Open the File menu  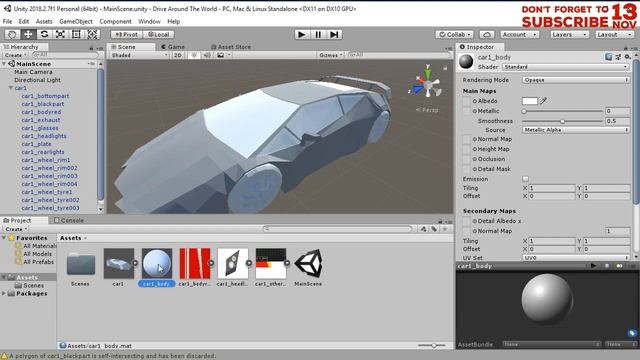coord(7,21)
